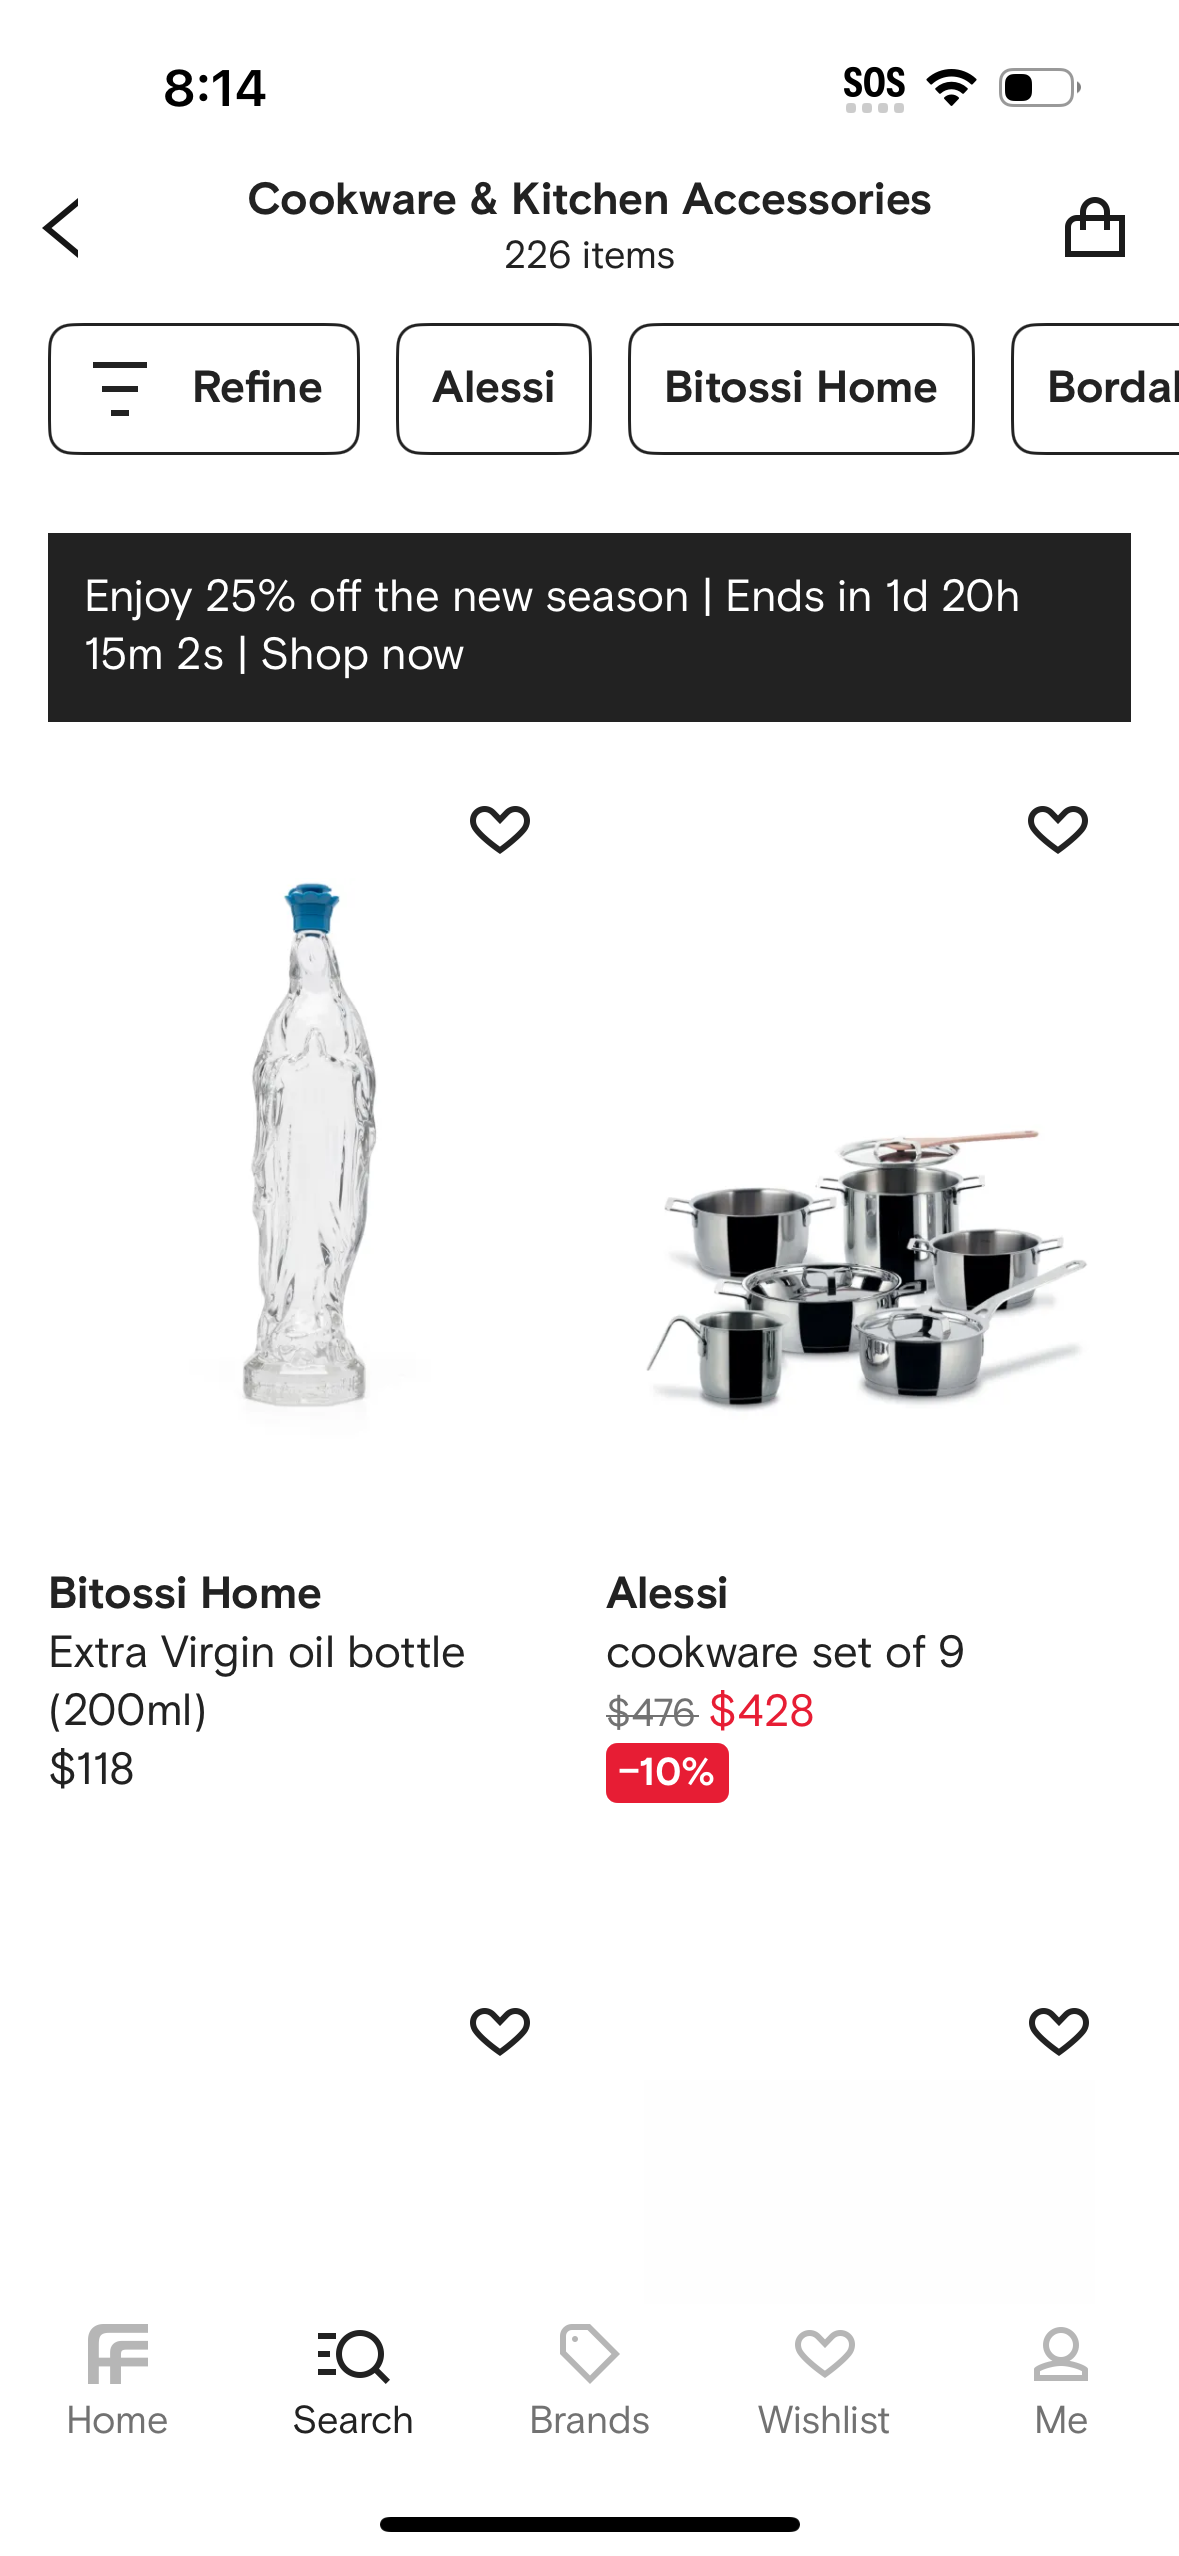The height and width of the screenshot is (2556, 1179).
Task: Open the Brands tab
Action: click(589, 2380)
